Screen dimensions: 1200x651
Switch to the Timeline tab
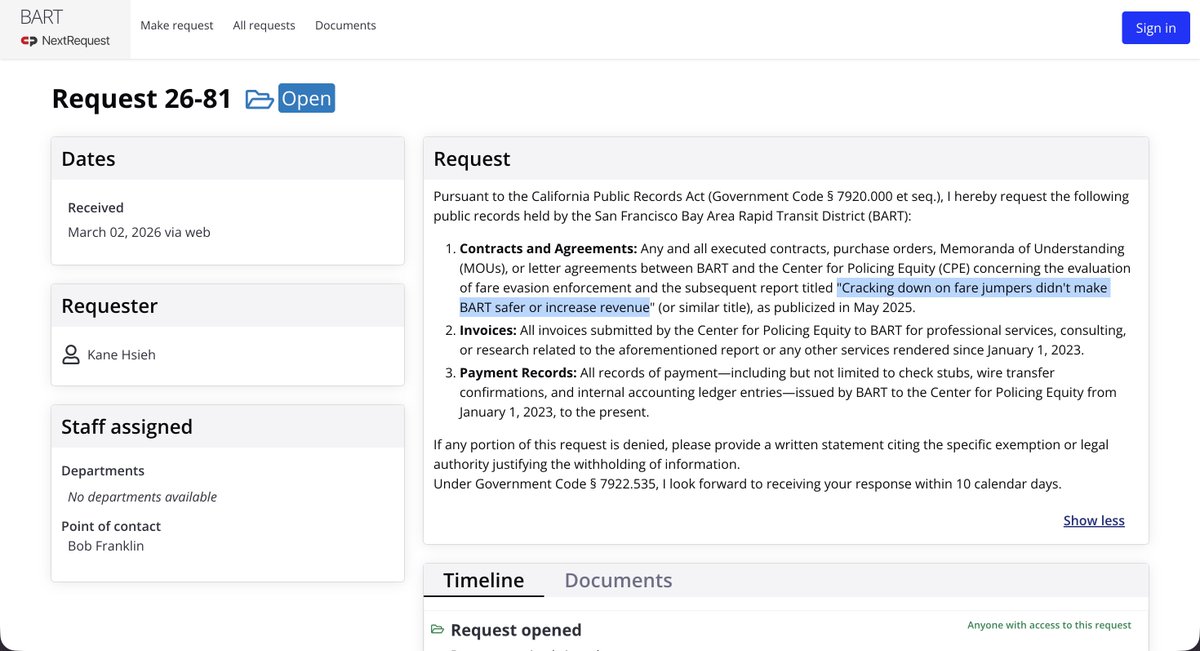tap(483, 580)
